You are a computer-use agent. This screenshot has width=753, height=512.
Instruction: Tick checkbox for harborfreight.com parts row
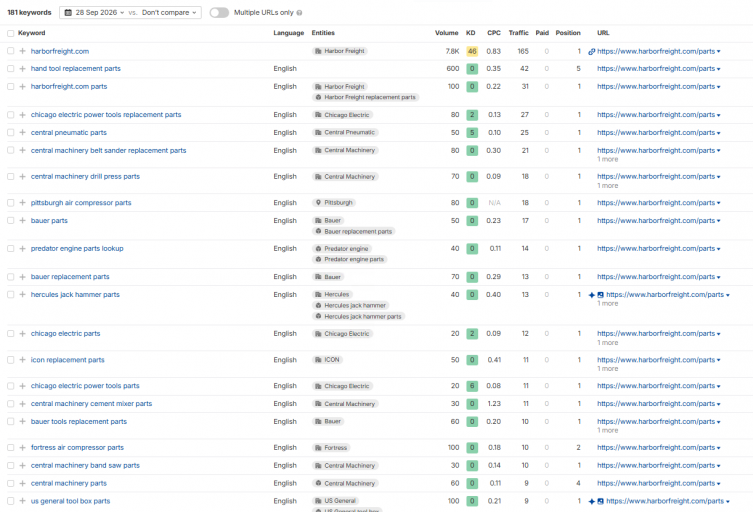pyautogui.click(x=11, y=86)
